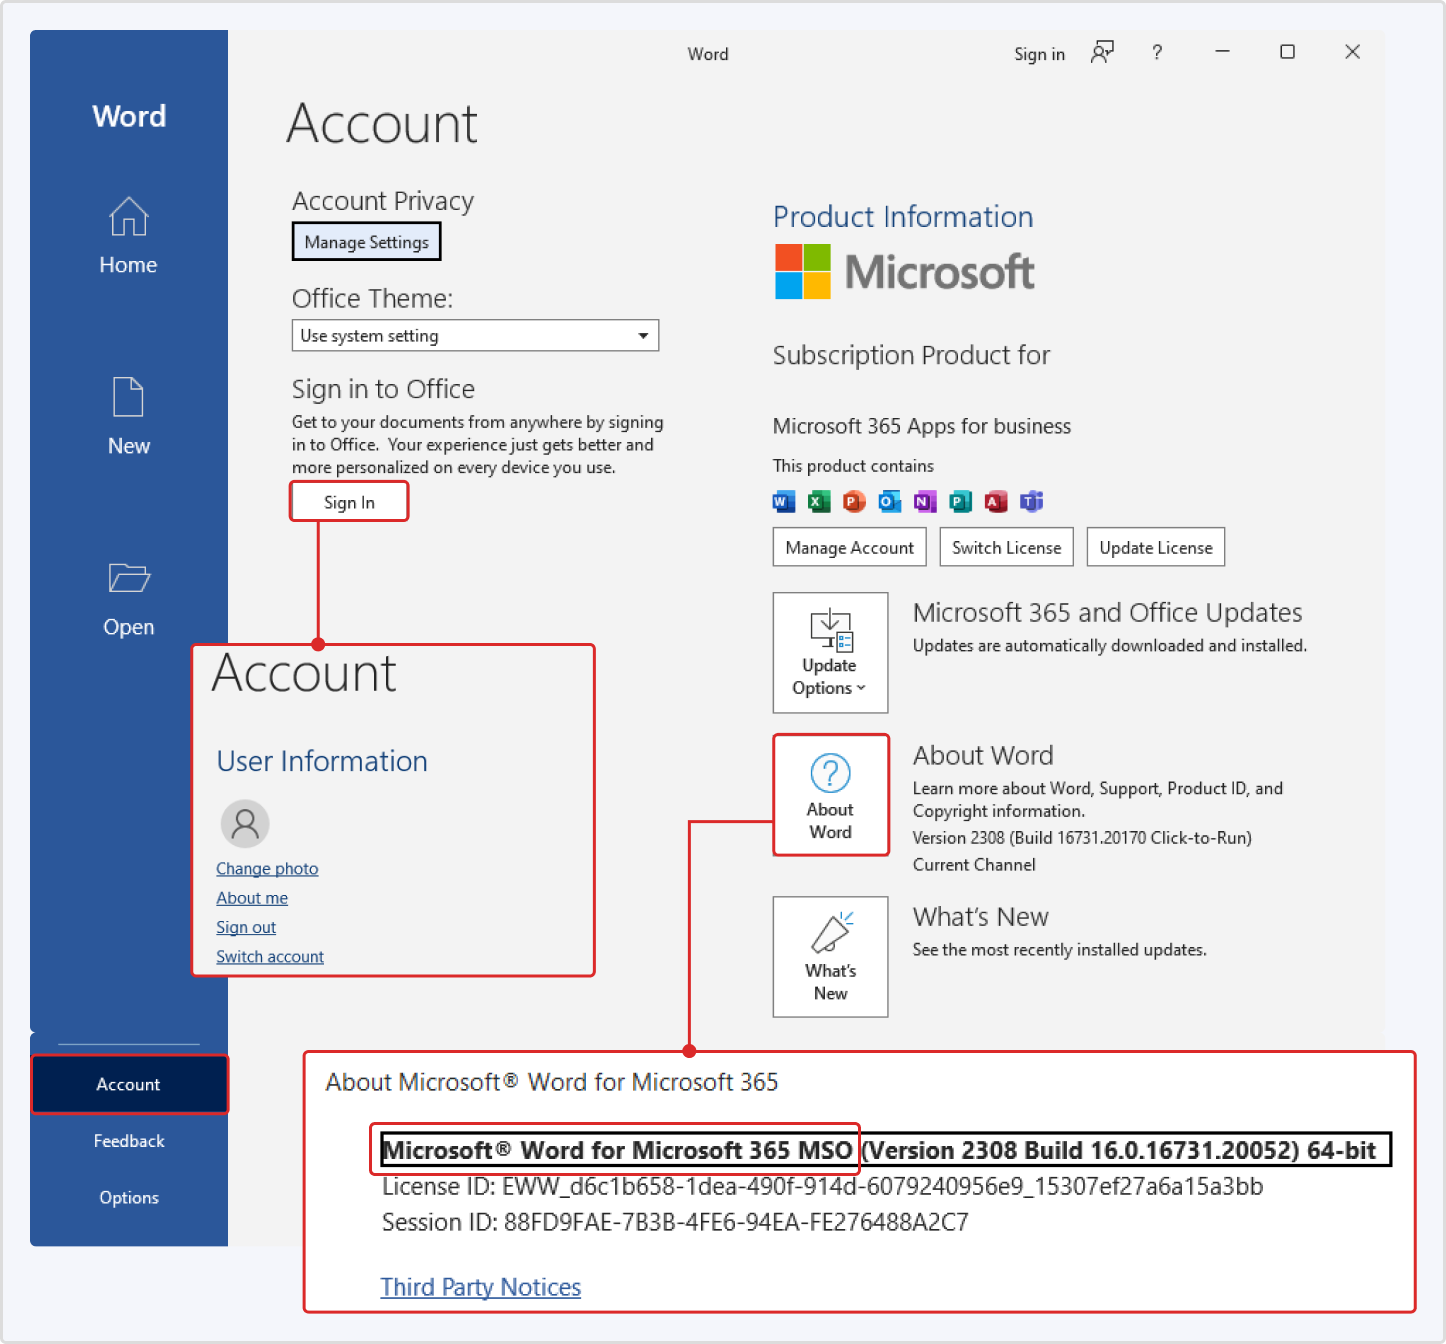Click the Excel icon in product contains row
Screen dimensions: 1446x1344
(819, 501)
